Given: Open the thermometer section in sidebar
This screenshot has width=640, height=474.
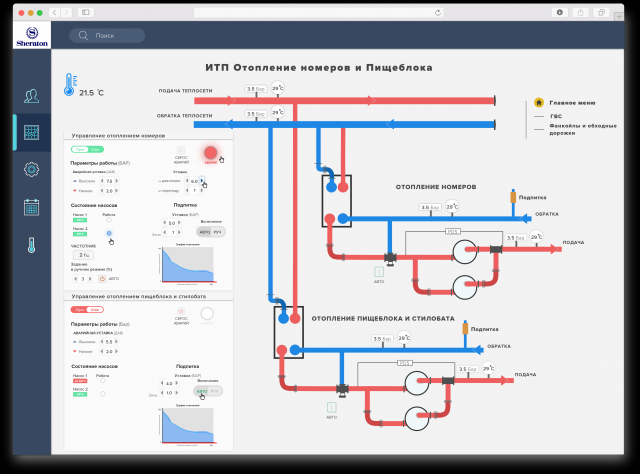Looking at the screenshot, I should click(31, 245).
